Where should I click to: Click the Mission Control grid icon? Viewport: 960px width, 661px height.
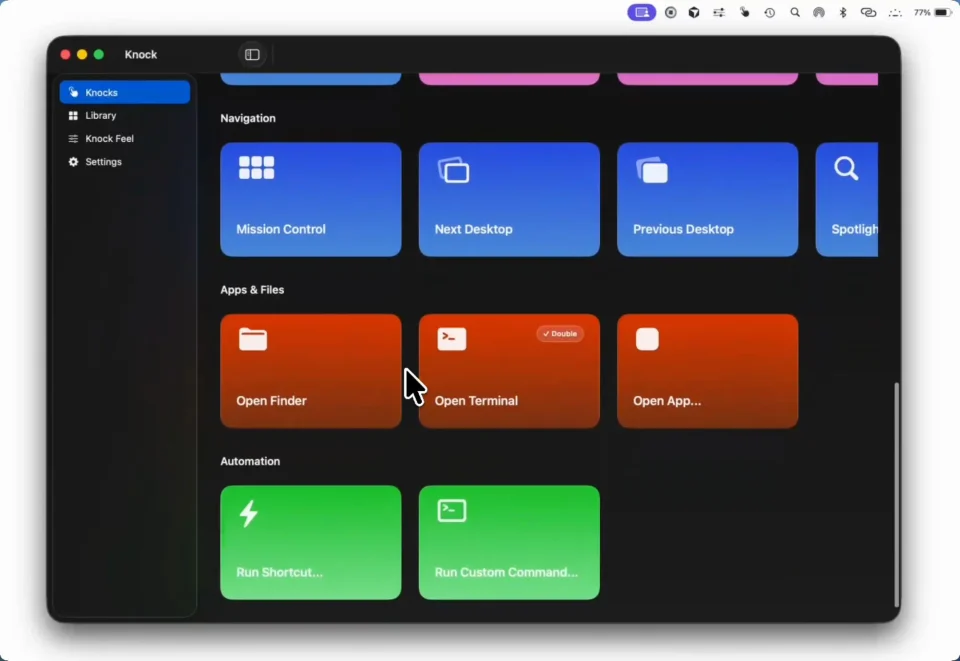click(257, 168)
